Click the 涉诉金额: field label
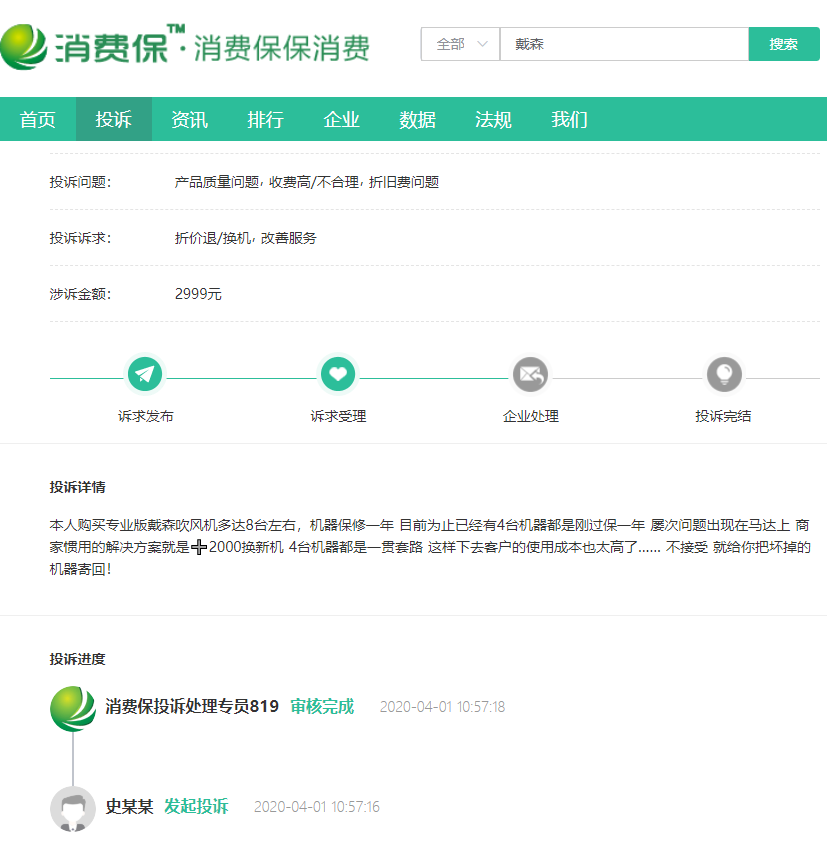This screenshot has width=827, height=843. pos(80,294)
